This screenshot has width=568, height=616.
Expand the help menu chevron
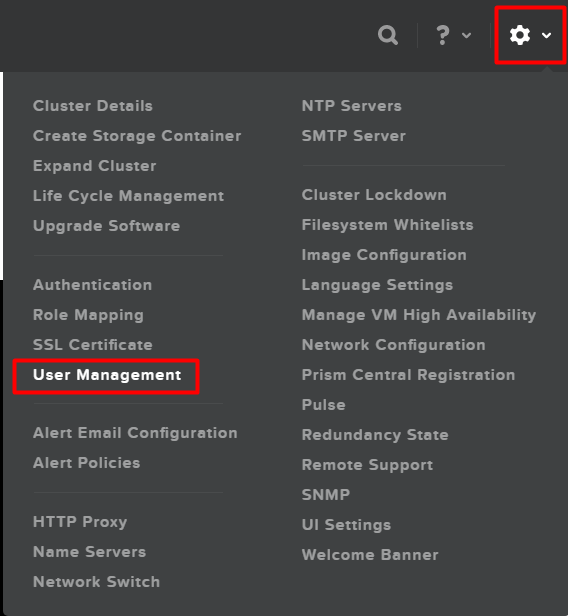pos(466,35)
